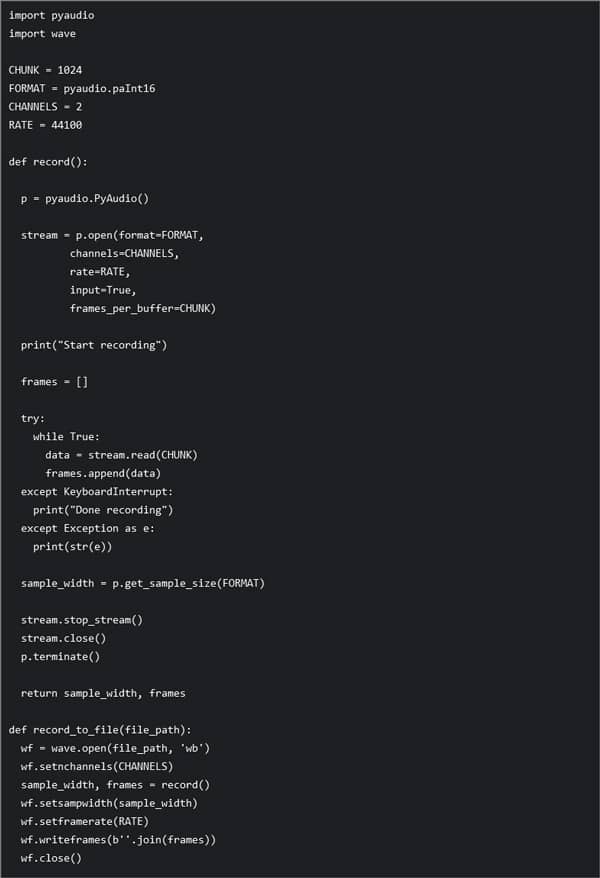Image resolution: width=600 pixels, height=878 pixels.
Task: Click the 'RATE = 44100' line
Action: point(45,125)
